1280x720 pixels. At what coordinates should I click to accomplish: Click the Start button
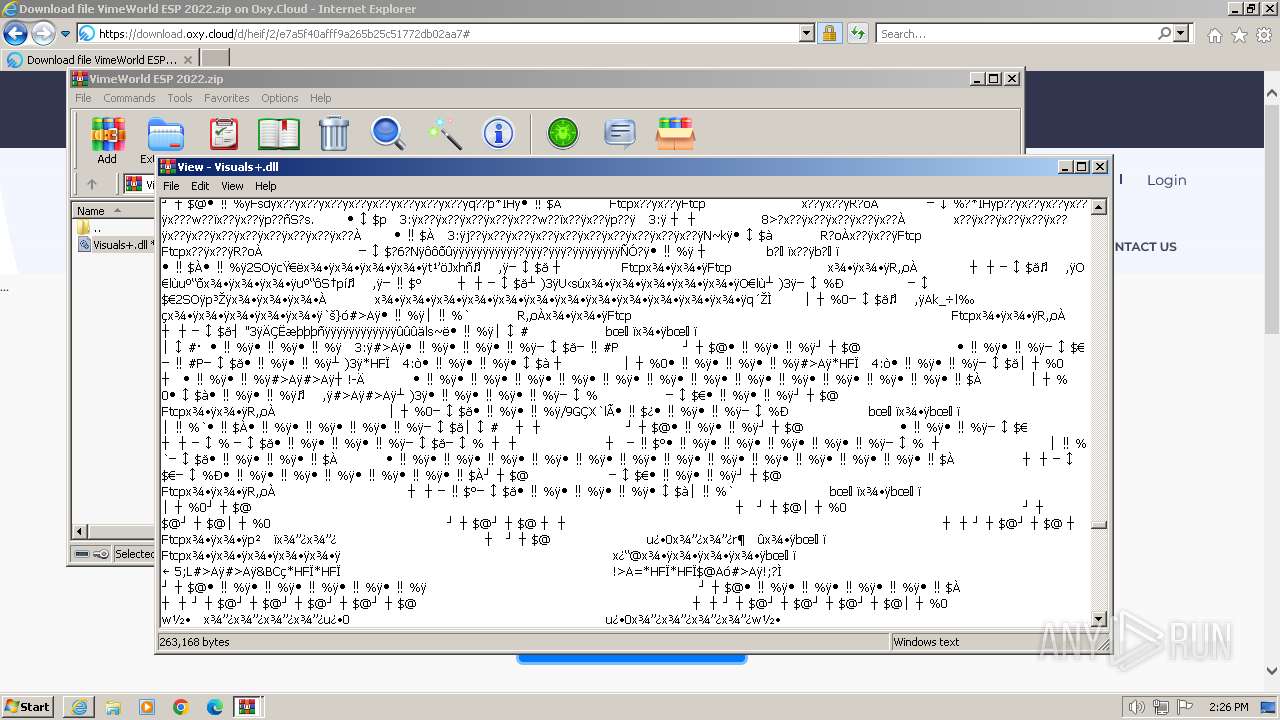[28, 707]
